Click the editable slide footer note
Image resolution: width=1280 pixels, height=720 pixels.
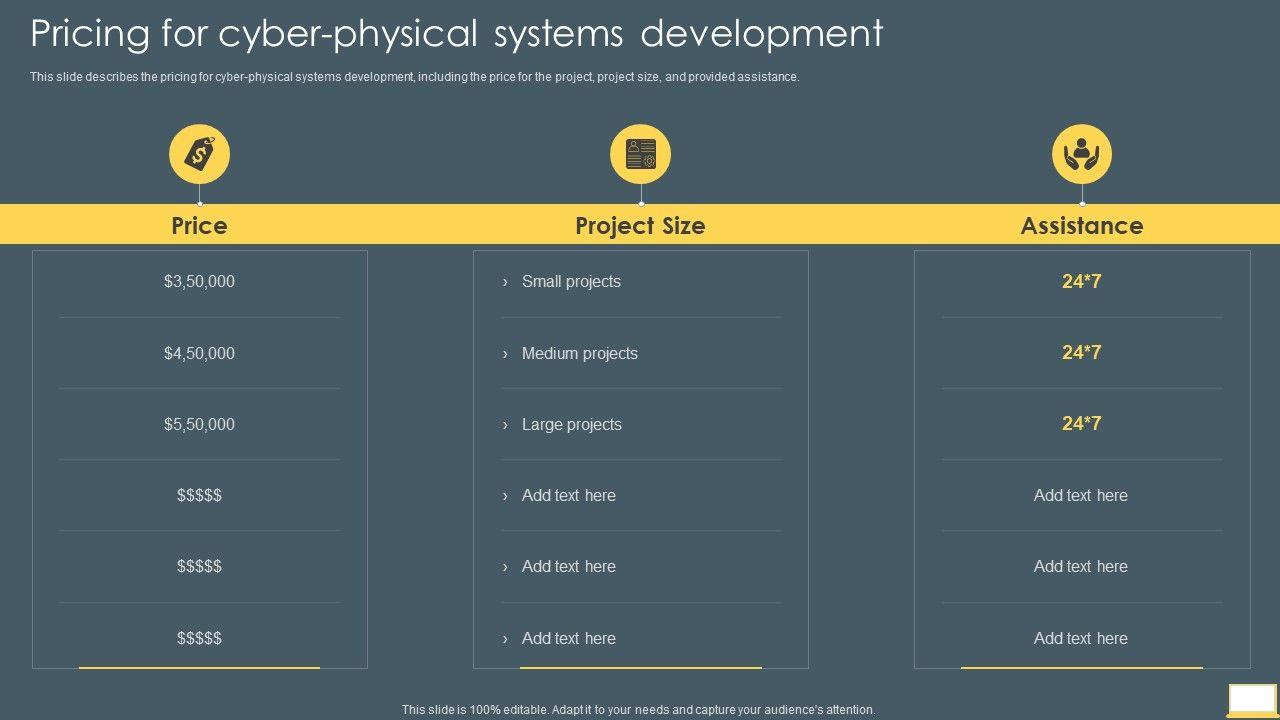point(638,709)
